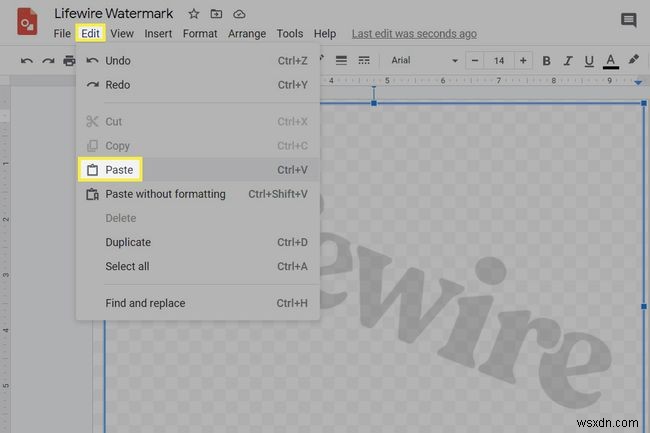The width and height of the screenshot is (650, 433).
Task: Click the font size field showing 14
Action: pyautogui.click(x=499, y=60)
